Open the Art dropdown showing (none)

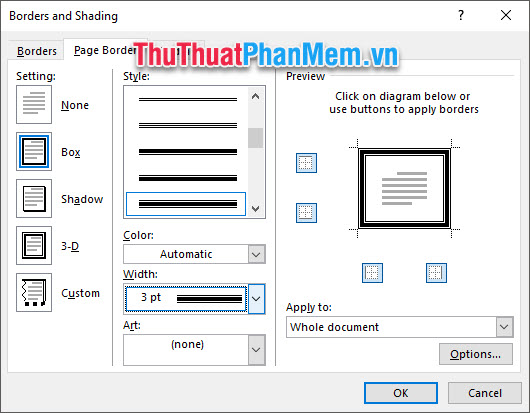(x=194, y=350)
